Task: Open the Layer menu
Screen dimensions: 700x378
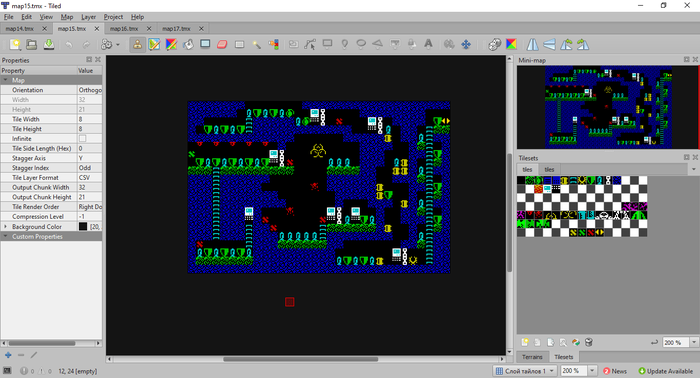Action: tap(88, 17)
